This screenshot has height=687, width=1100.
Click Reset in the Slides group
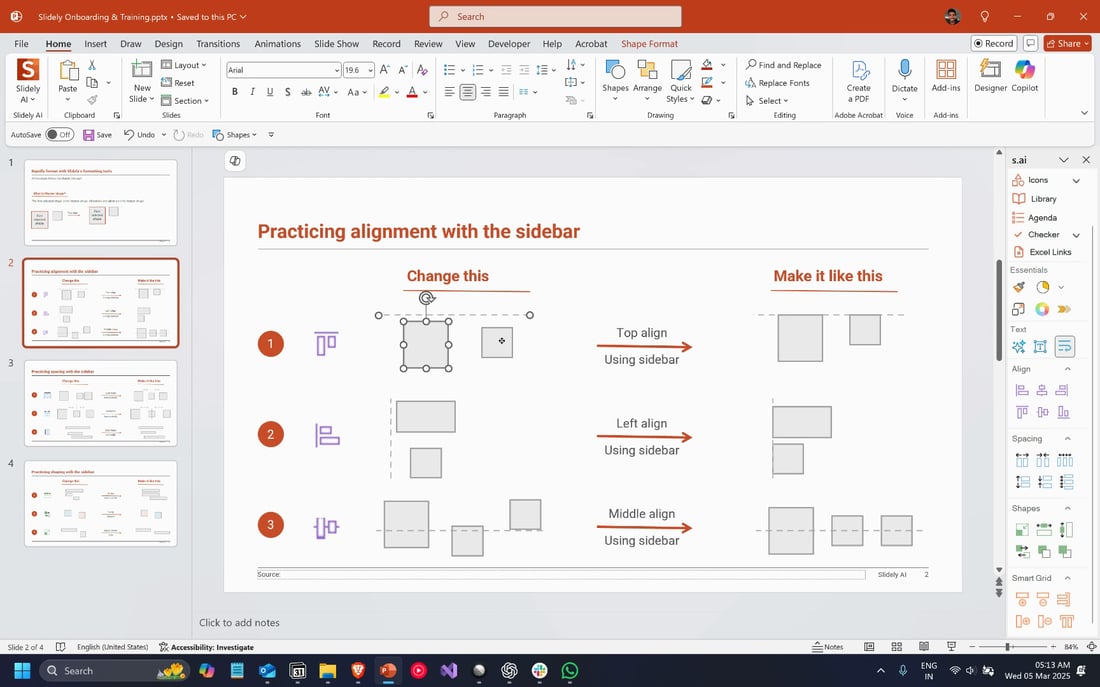(178, 83)
